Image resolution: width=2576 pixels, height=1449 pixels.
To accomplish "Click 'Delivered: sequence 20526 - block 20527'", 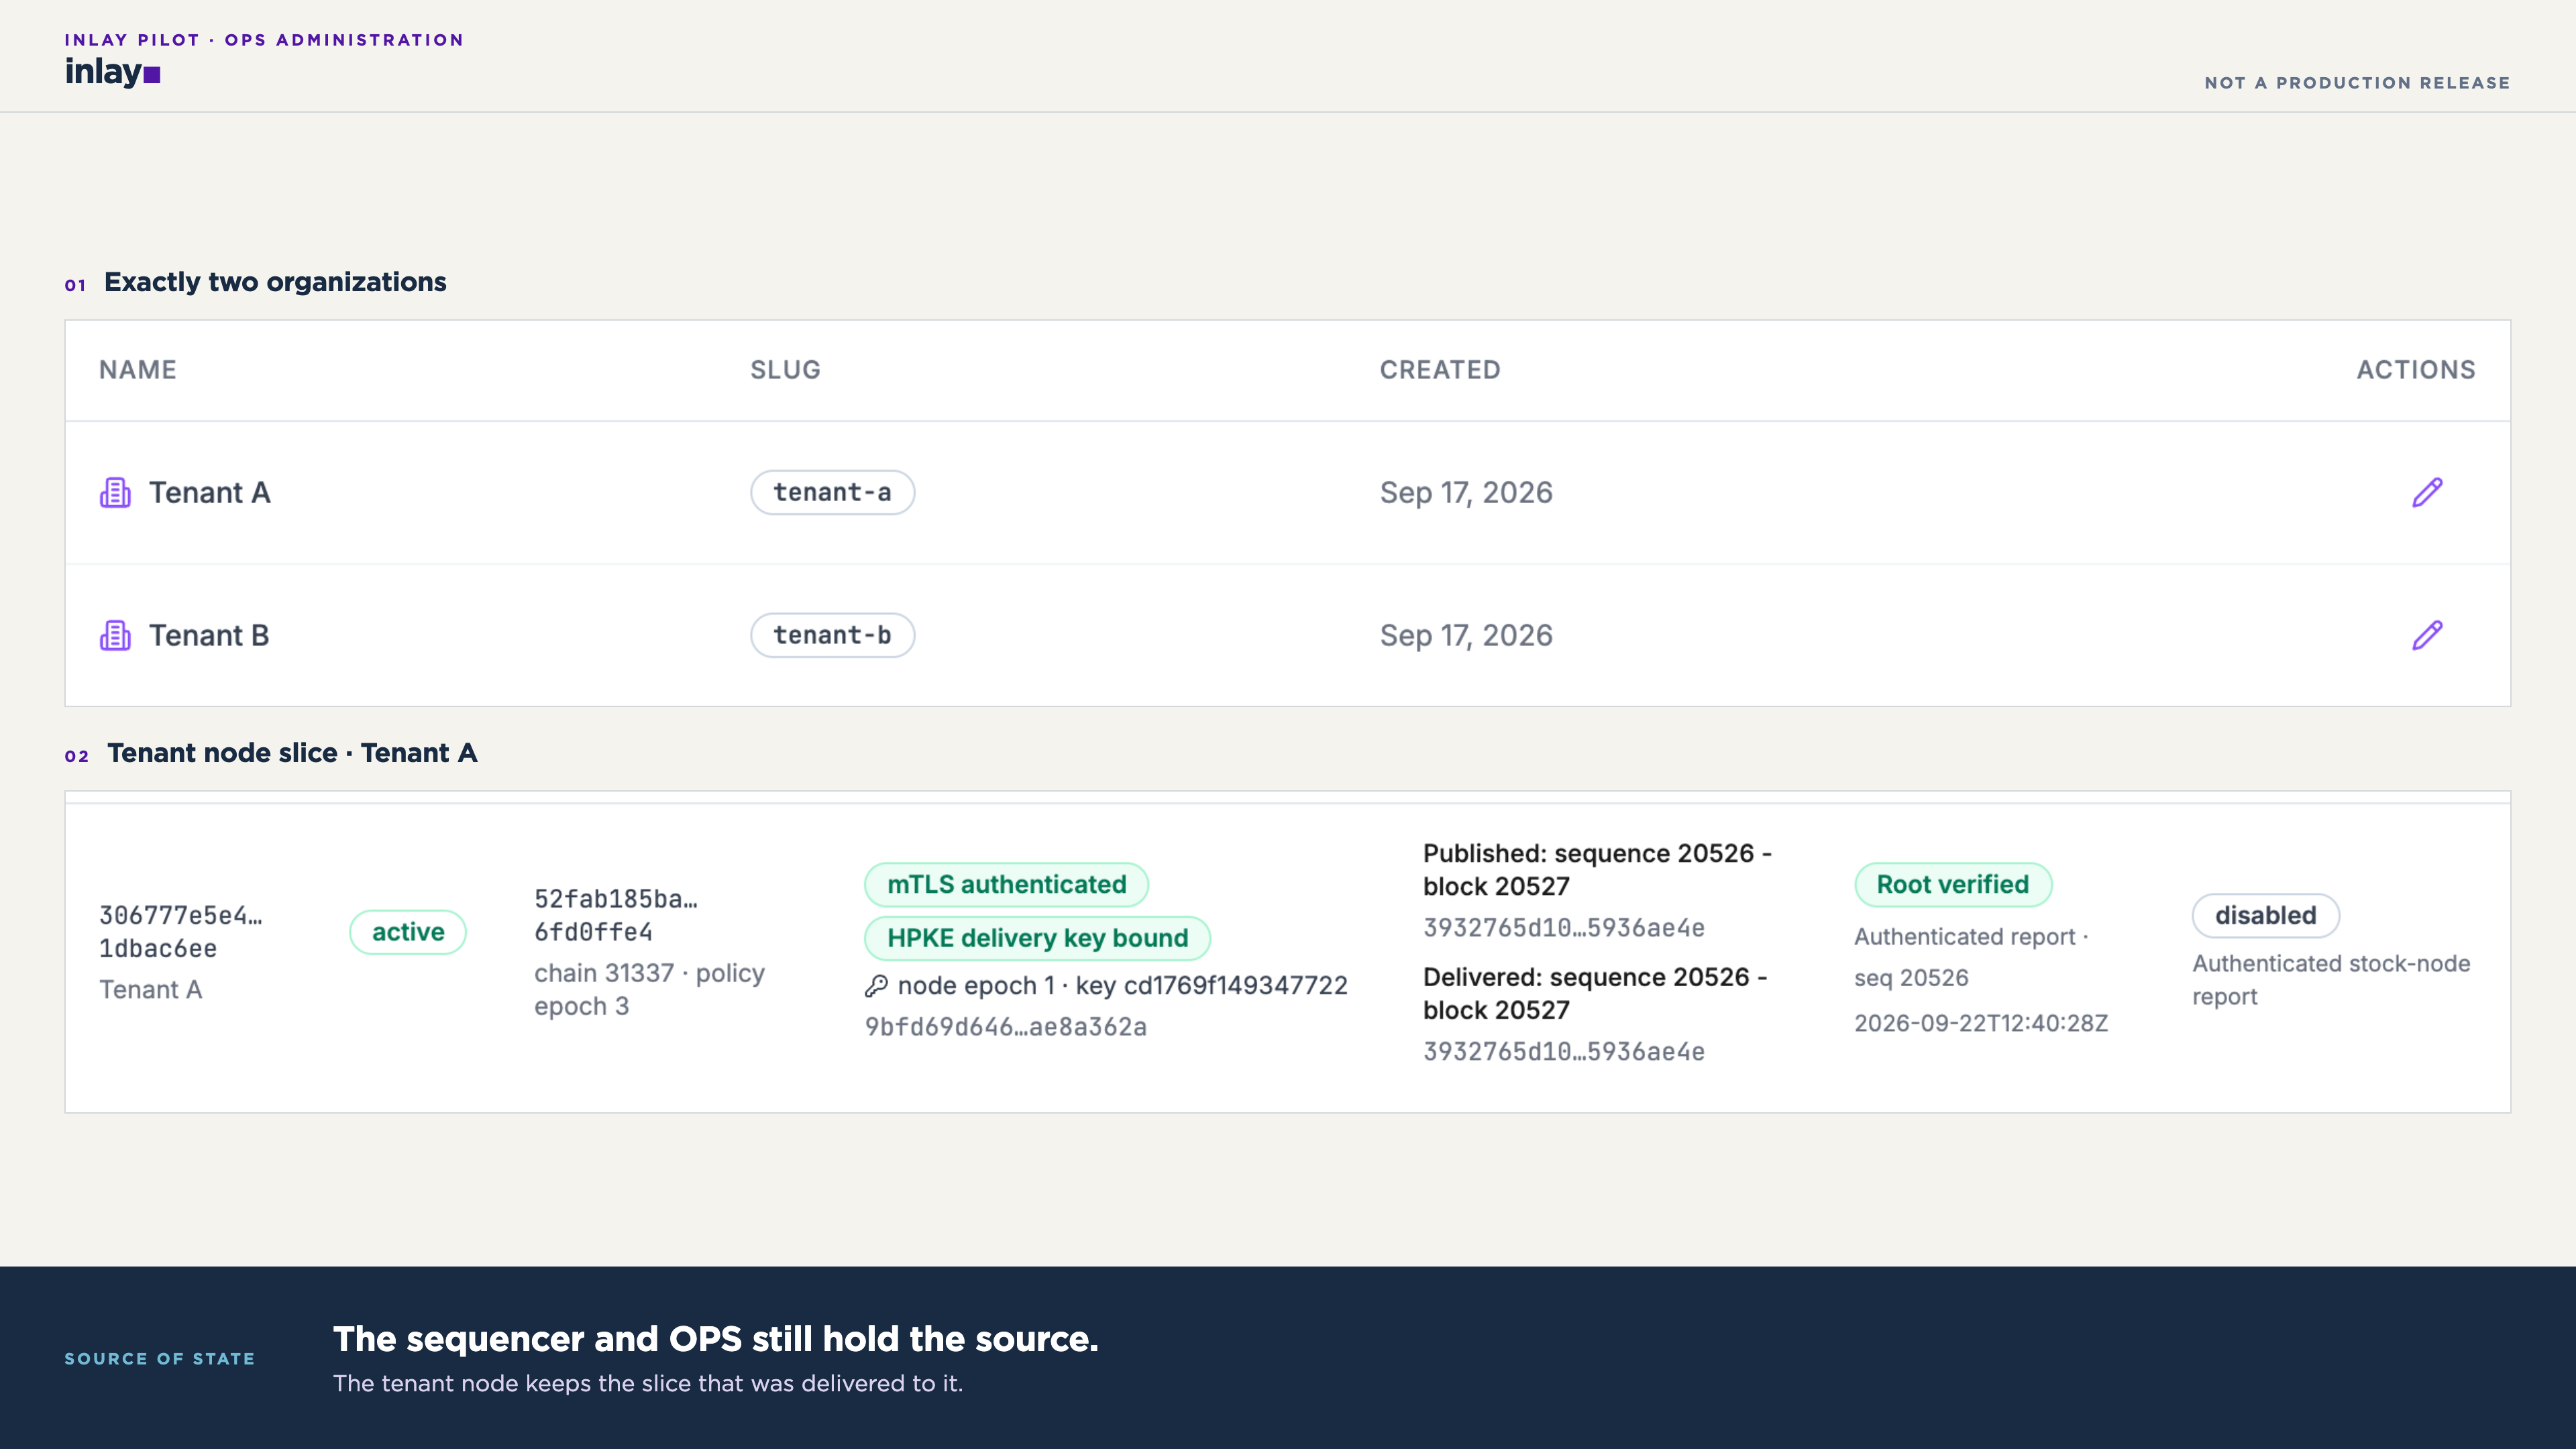I will point(1595,994).
